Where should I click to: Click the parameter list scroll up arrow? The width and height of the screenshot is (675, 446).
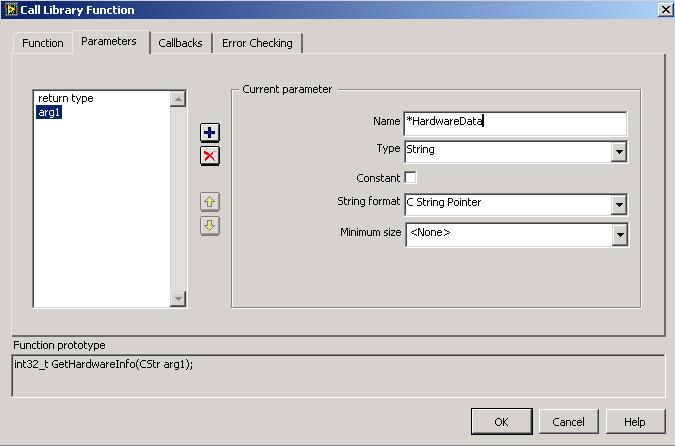coord(178,99)
